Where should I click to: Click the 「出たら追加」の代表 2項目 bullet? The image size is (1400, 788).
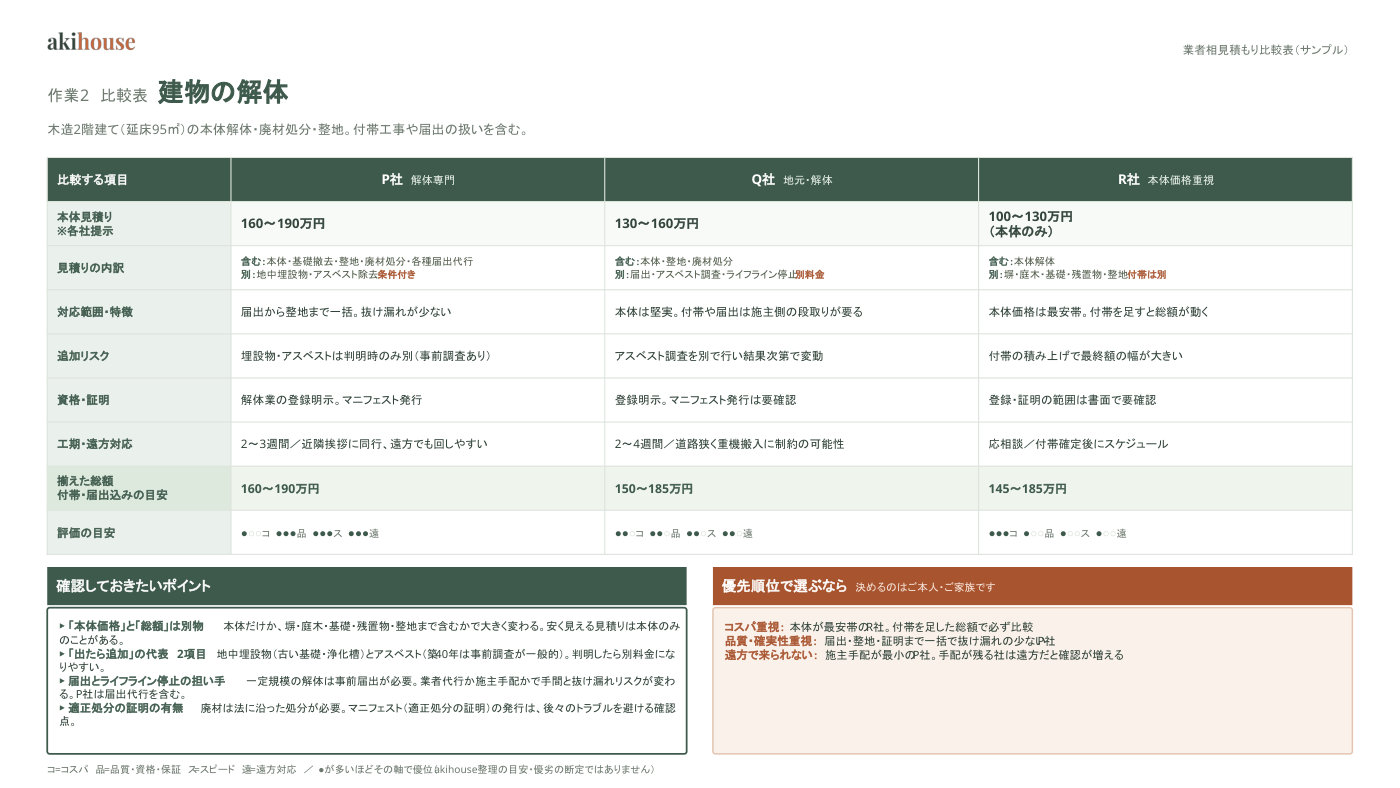369,659
